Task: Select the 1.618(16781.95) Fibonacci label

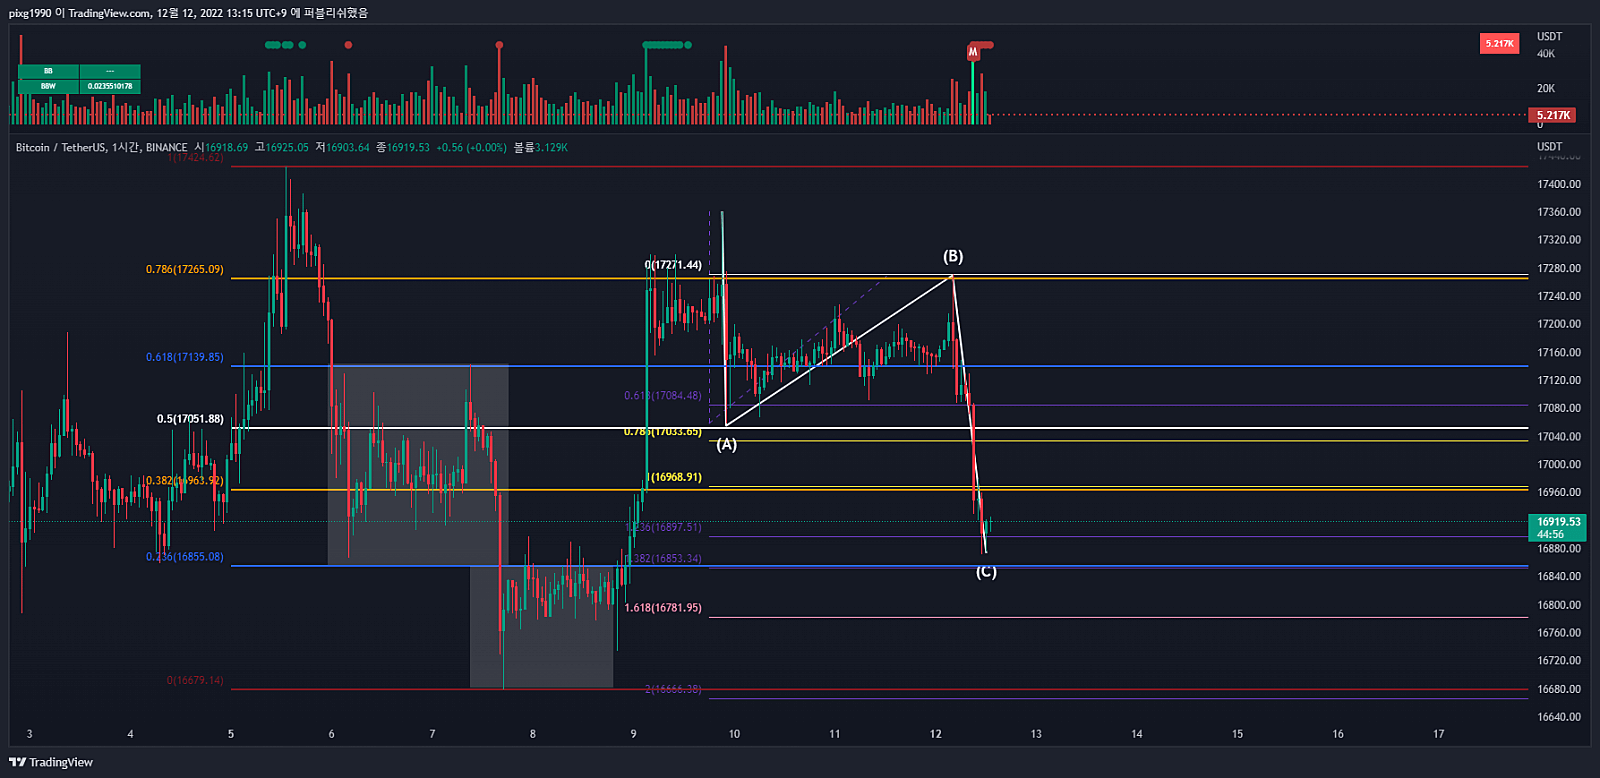Action: click(x=663, y=608)
